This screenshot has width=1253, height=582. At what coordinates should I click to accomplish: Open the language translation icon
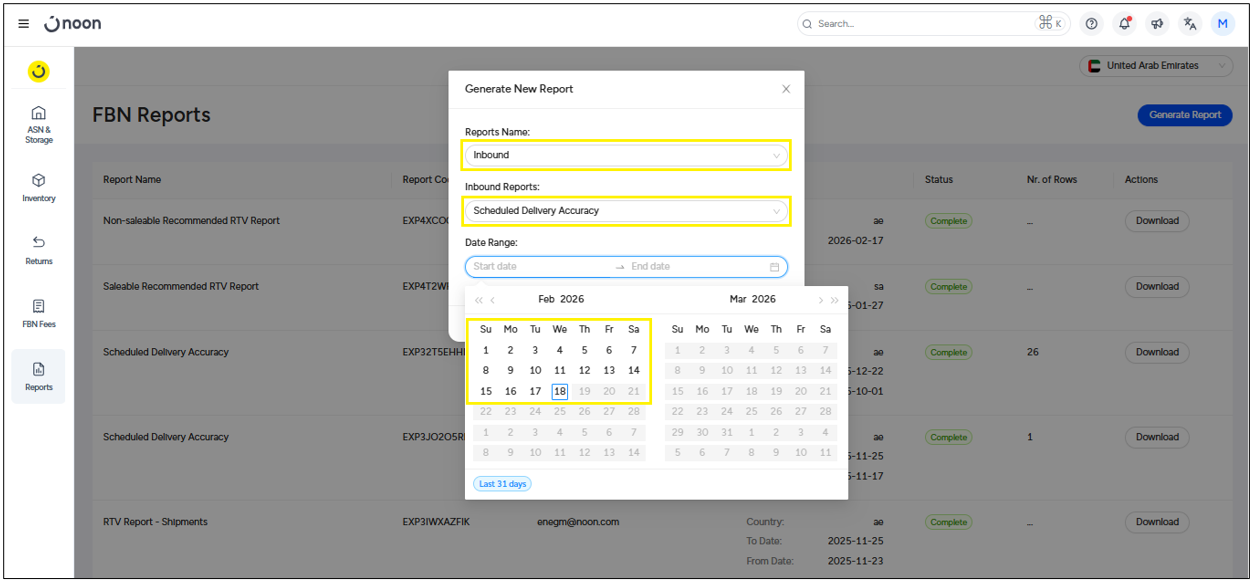[1189, 24]
